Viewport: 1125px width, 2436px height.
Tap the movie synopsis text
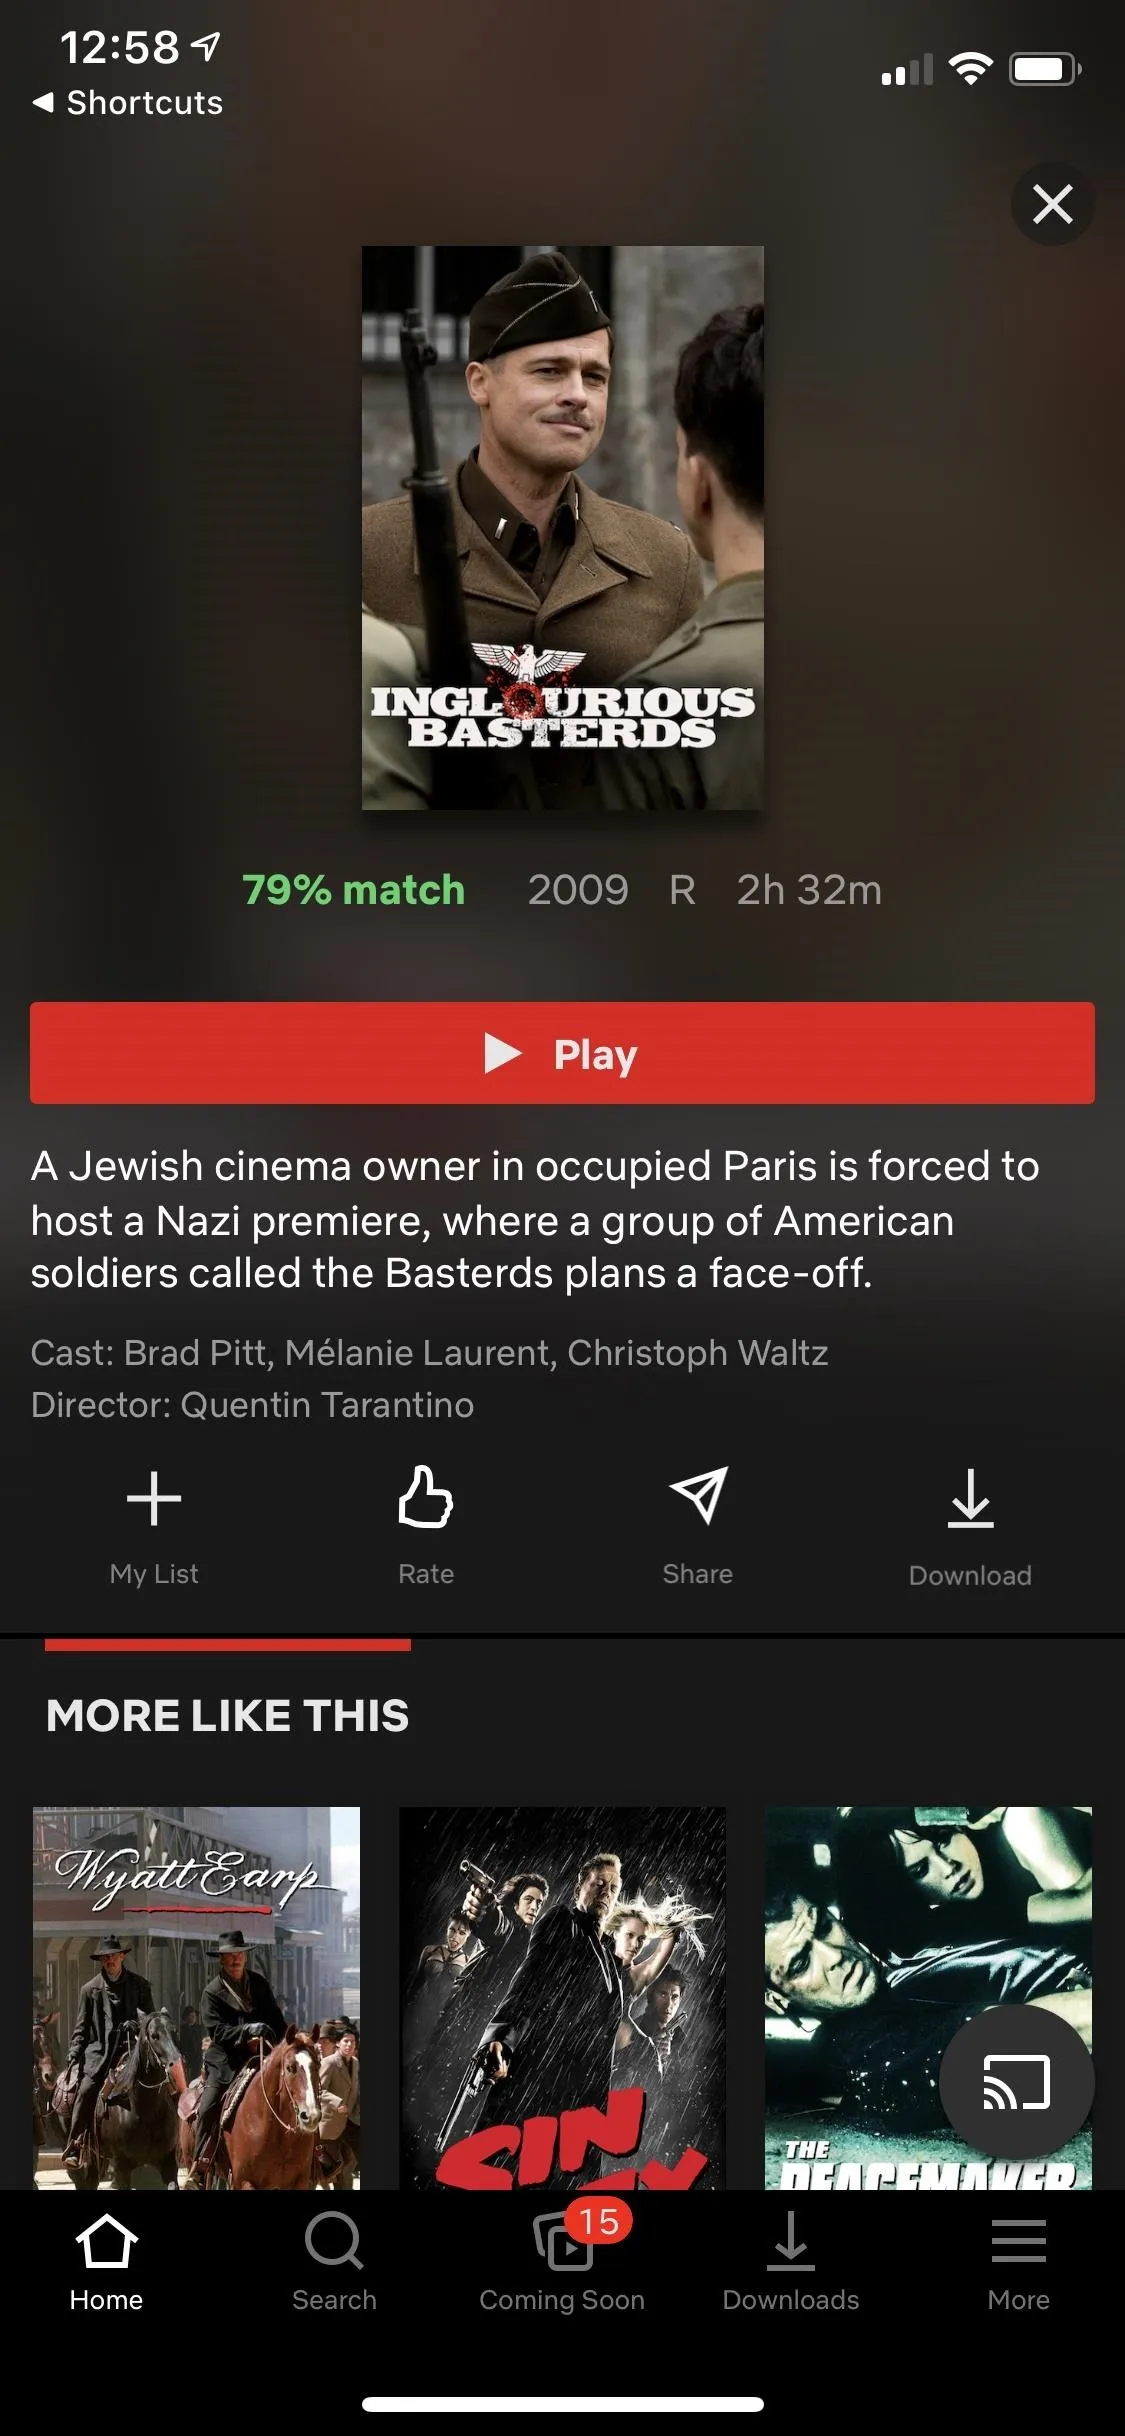(535, 1219)
